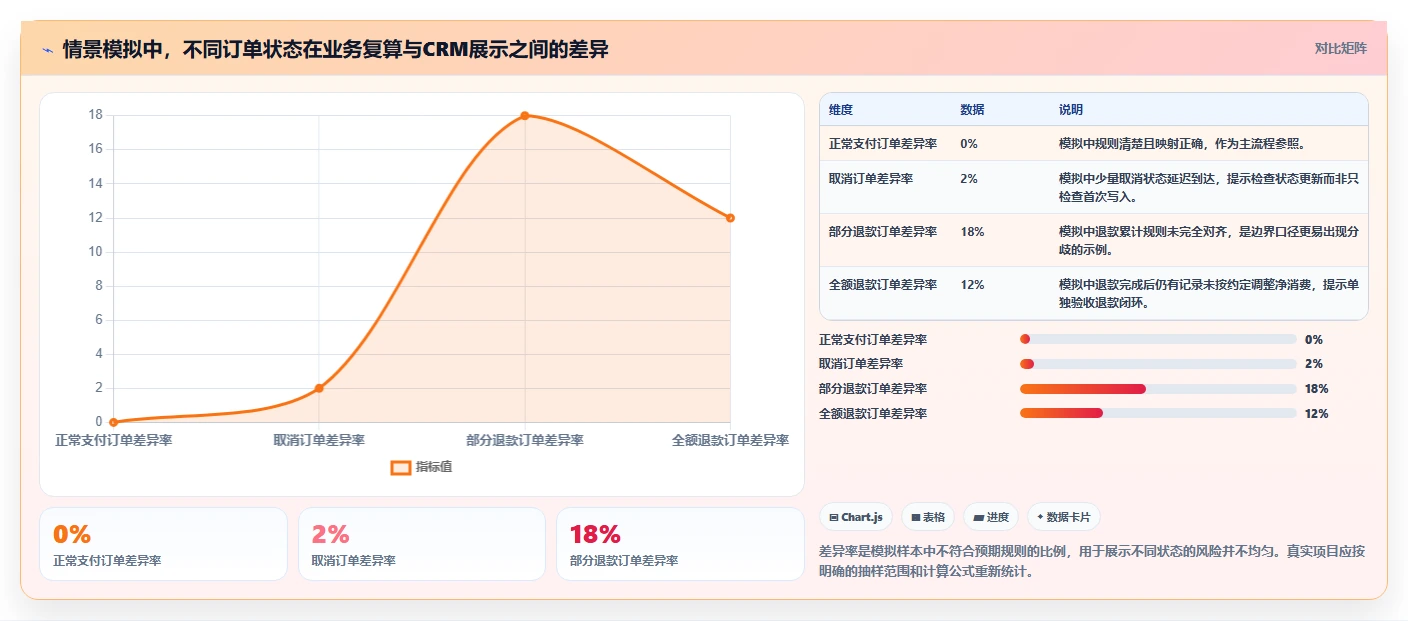Select 全额退款订单差异率 cell in the table
Viewport: 1408px width, 621px height.
click(x=883, y=285)
